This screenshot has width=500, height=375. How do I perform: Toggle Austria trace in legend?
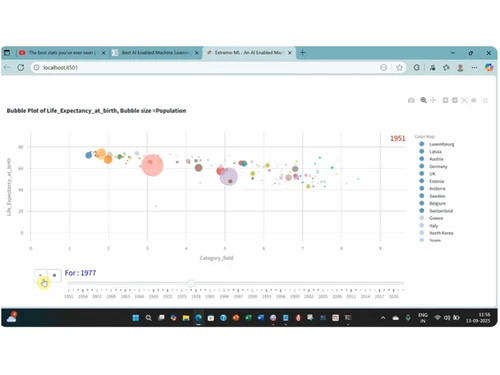(431, 159)
